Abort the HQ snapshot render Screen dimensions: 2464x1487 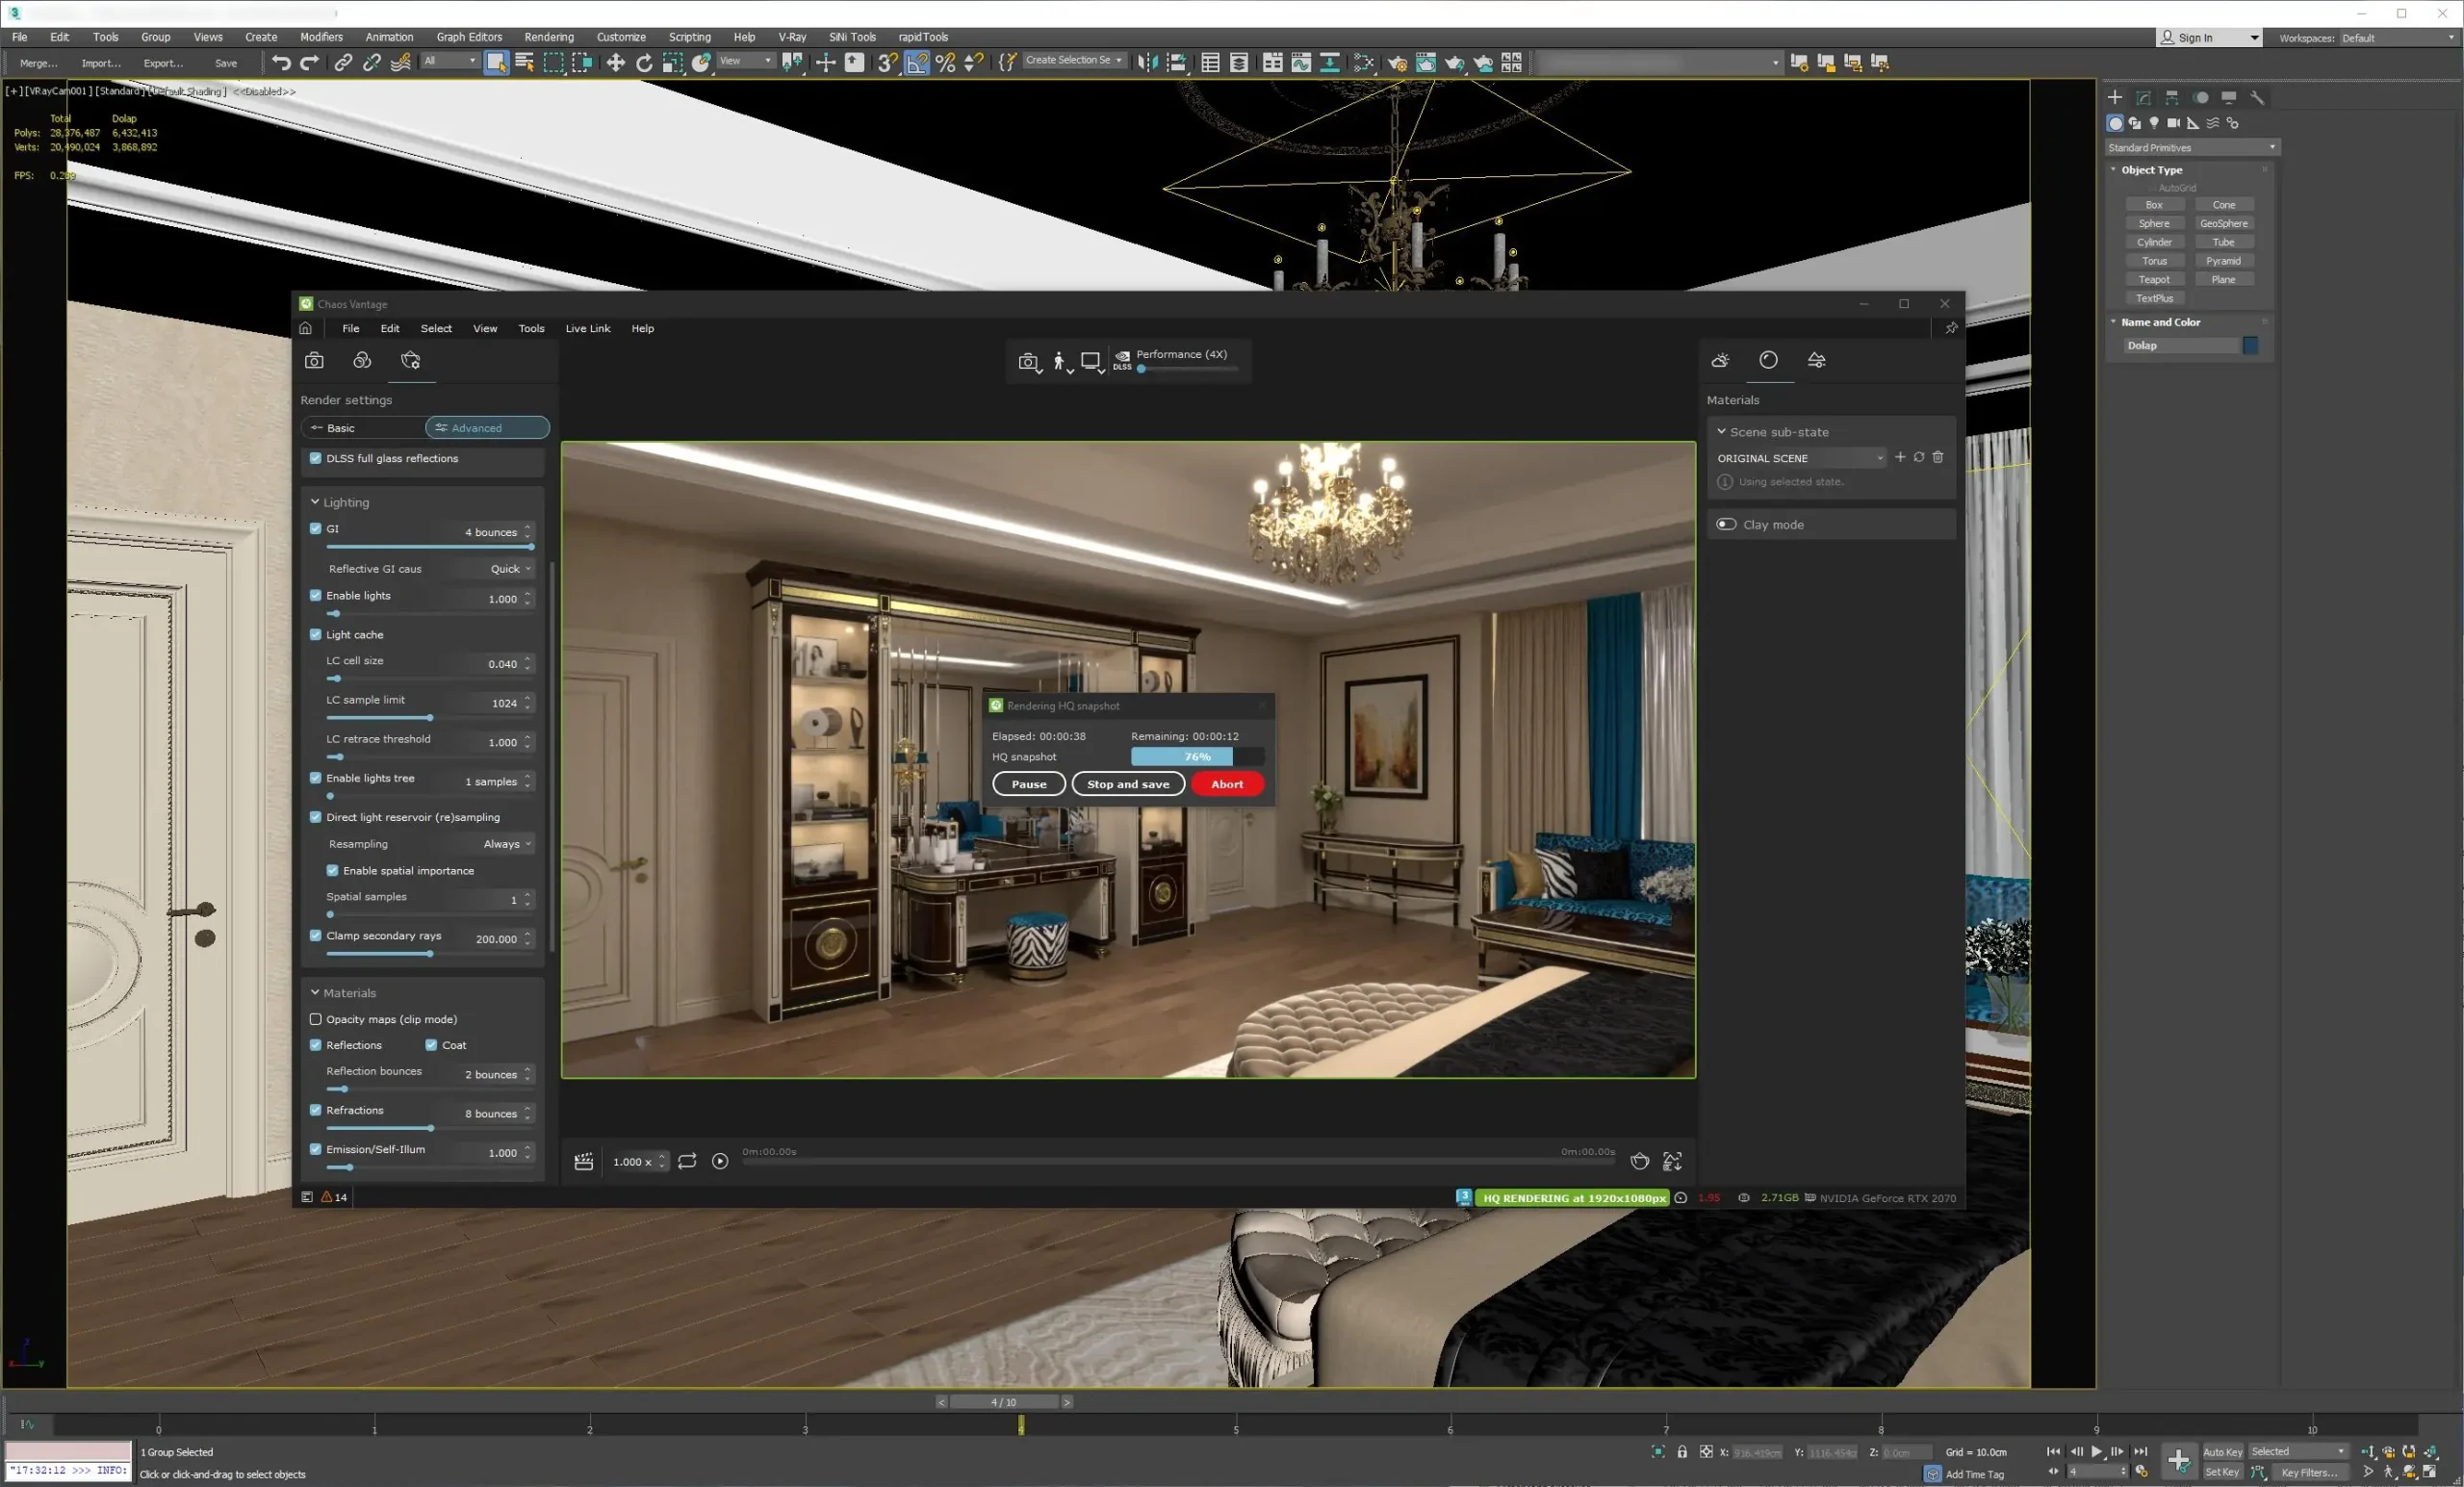click(1227, 784)
